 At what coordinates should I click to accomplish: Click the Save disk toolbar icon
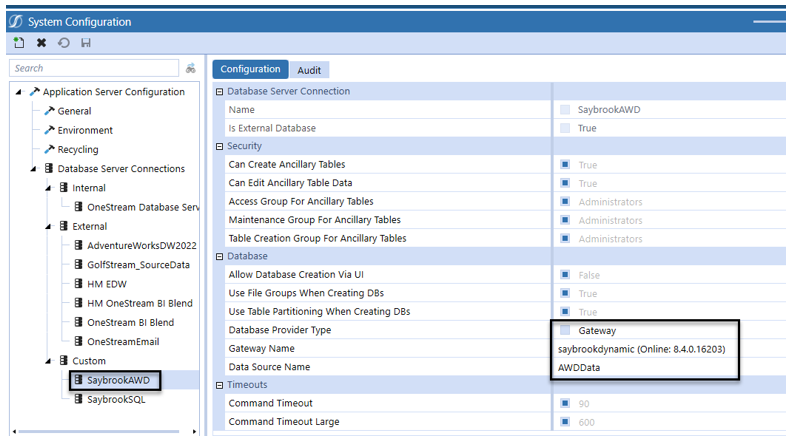tap(85, 43)
